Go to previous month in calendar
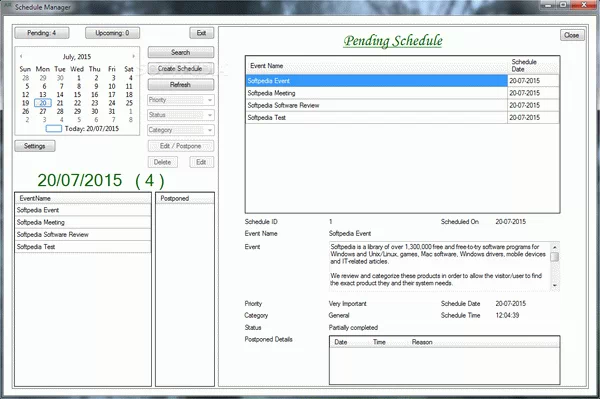The height and width of the screenshot is (399, 600). (21, 56)
